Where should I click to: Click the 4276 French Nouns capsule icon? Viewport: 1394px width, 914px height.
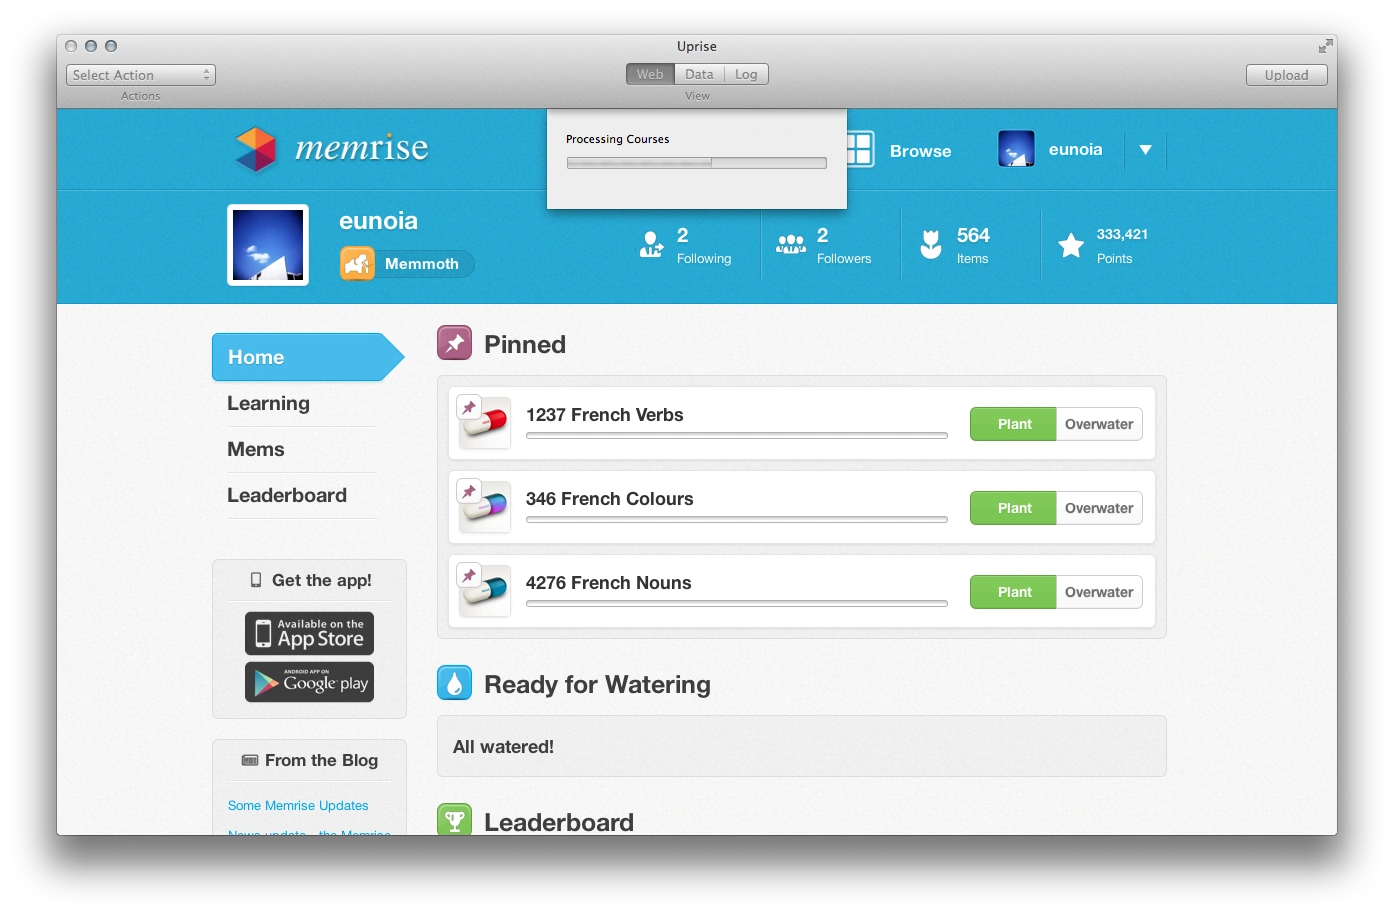click(484, 591)
